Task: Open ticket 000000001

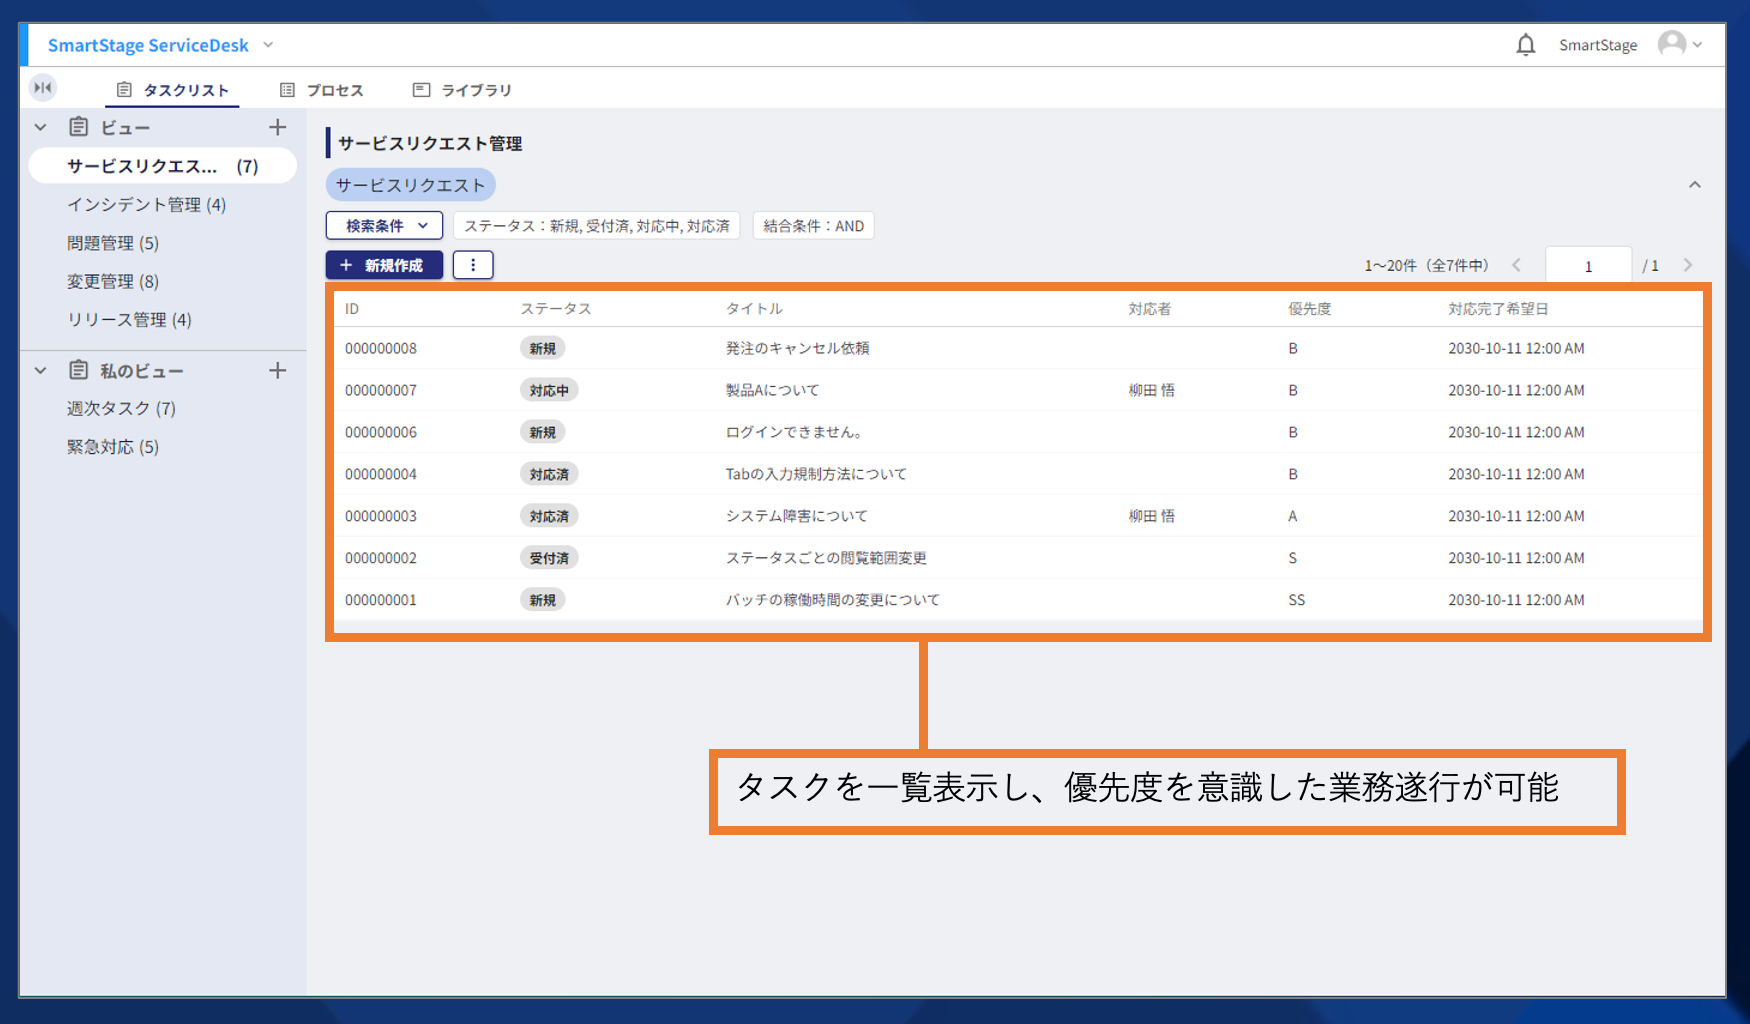Action: click(x=381, y=600)
